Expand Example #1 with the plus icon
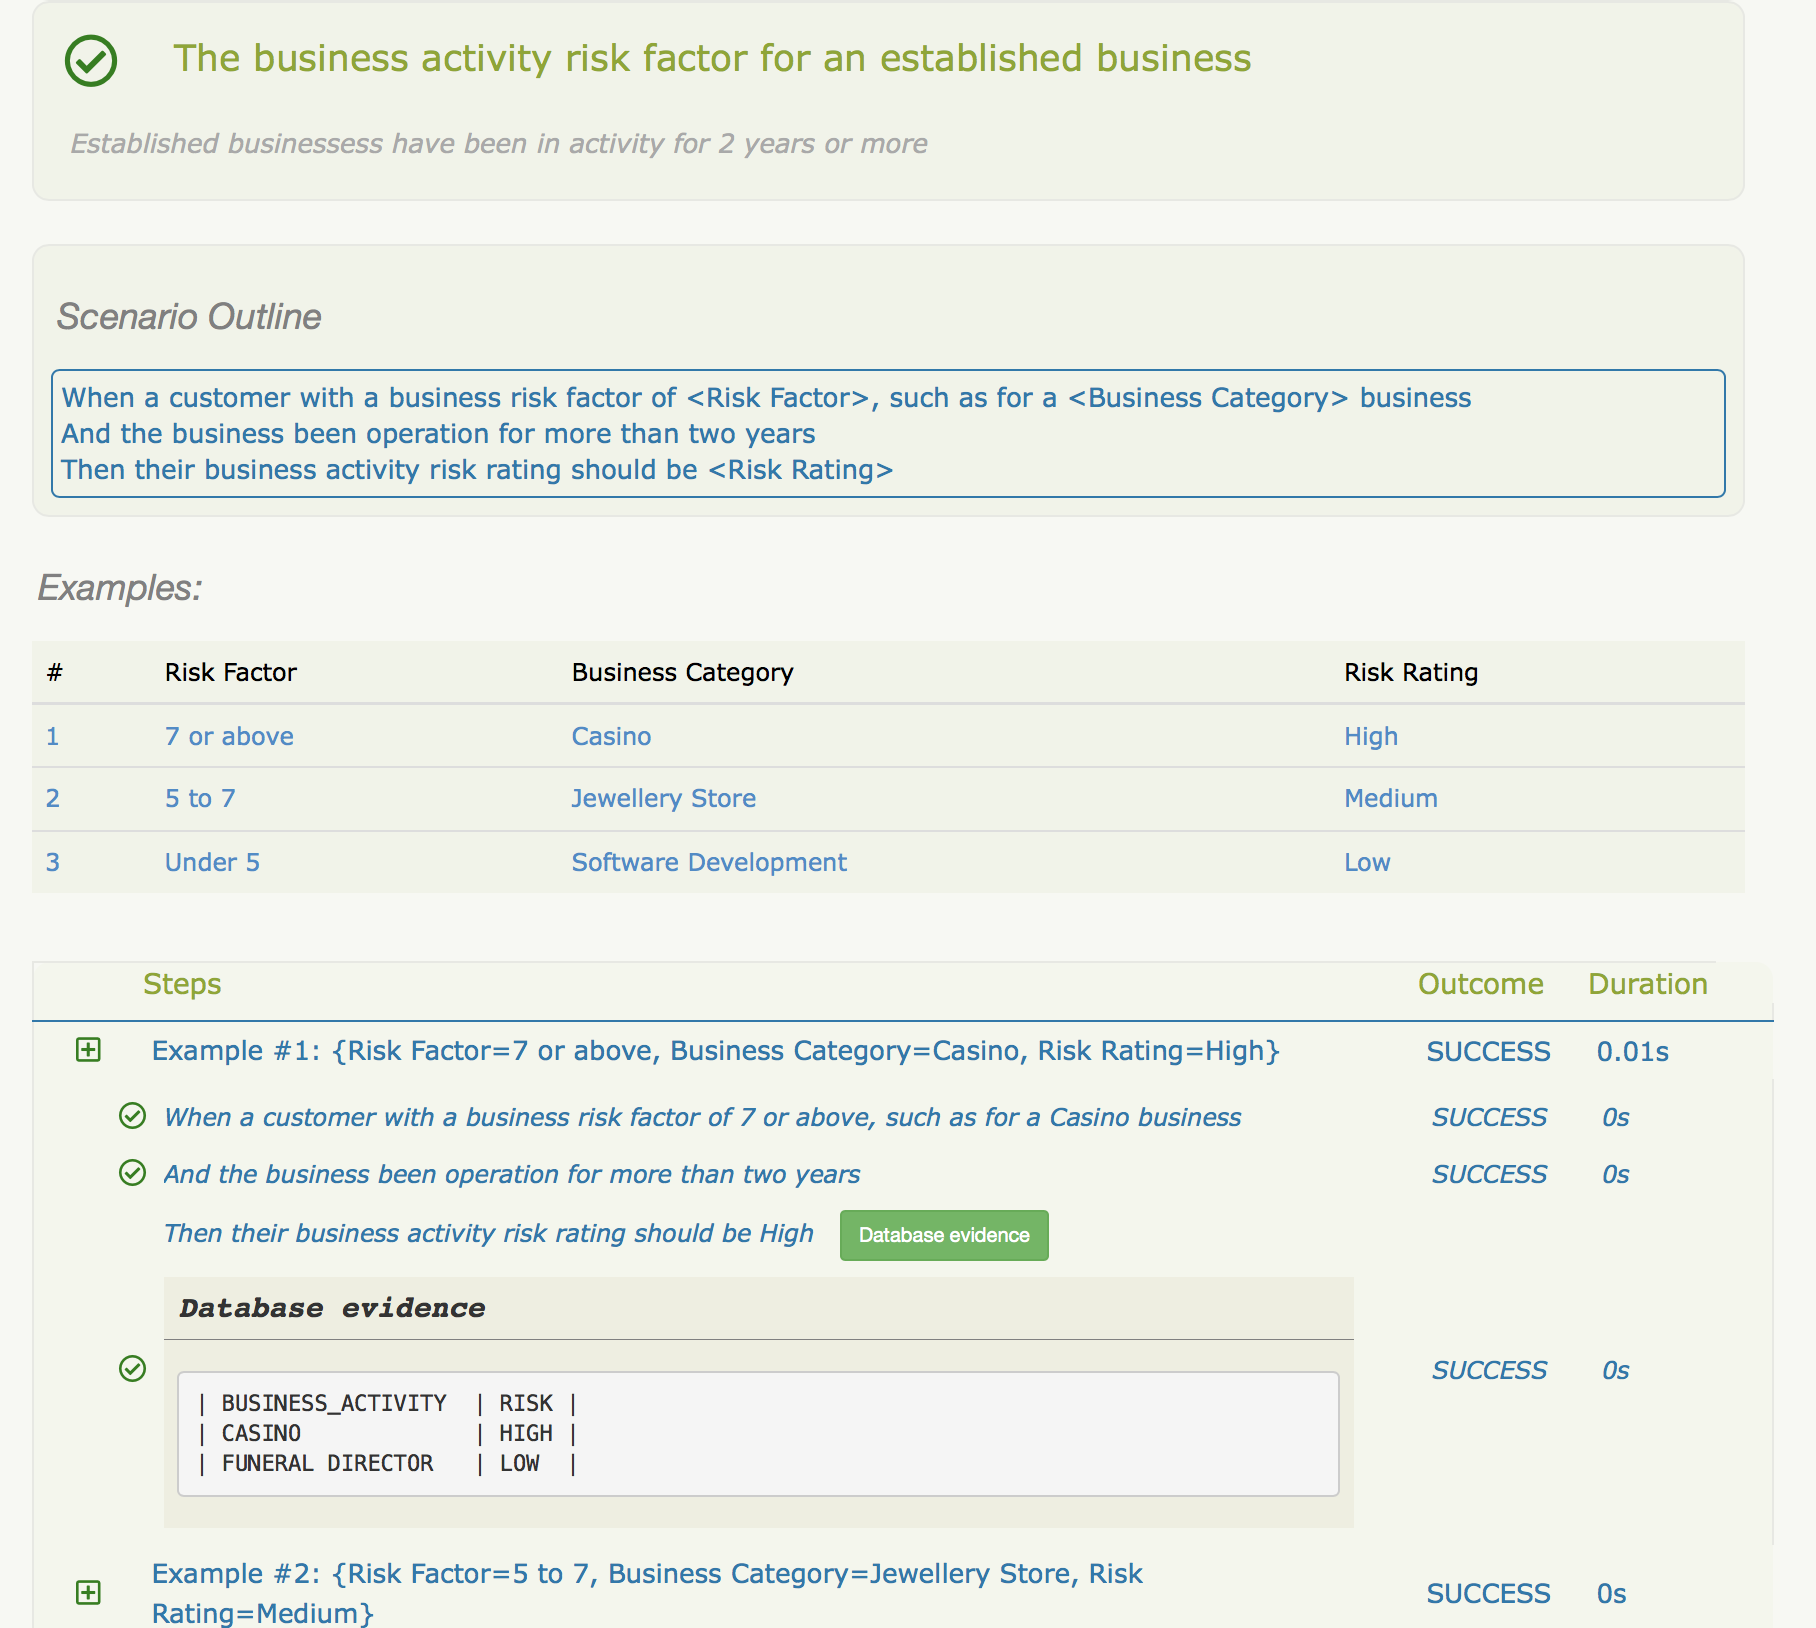 [88, 1050]
